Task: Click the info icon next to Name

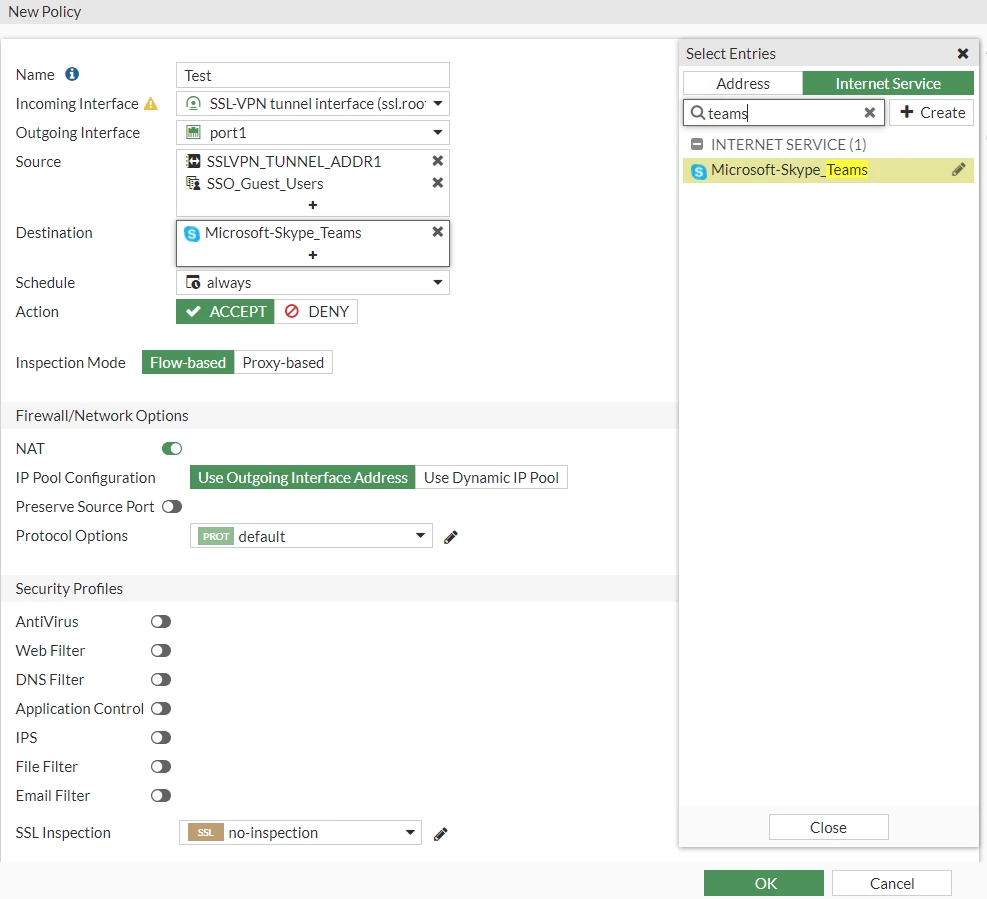Action: pyautogui.click(x=72, y=74)
